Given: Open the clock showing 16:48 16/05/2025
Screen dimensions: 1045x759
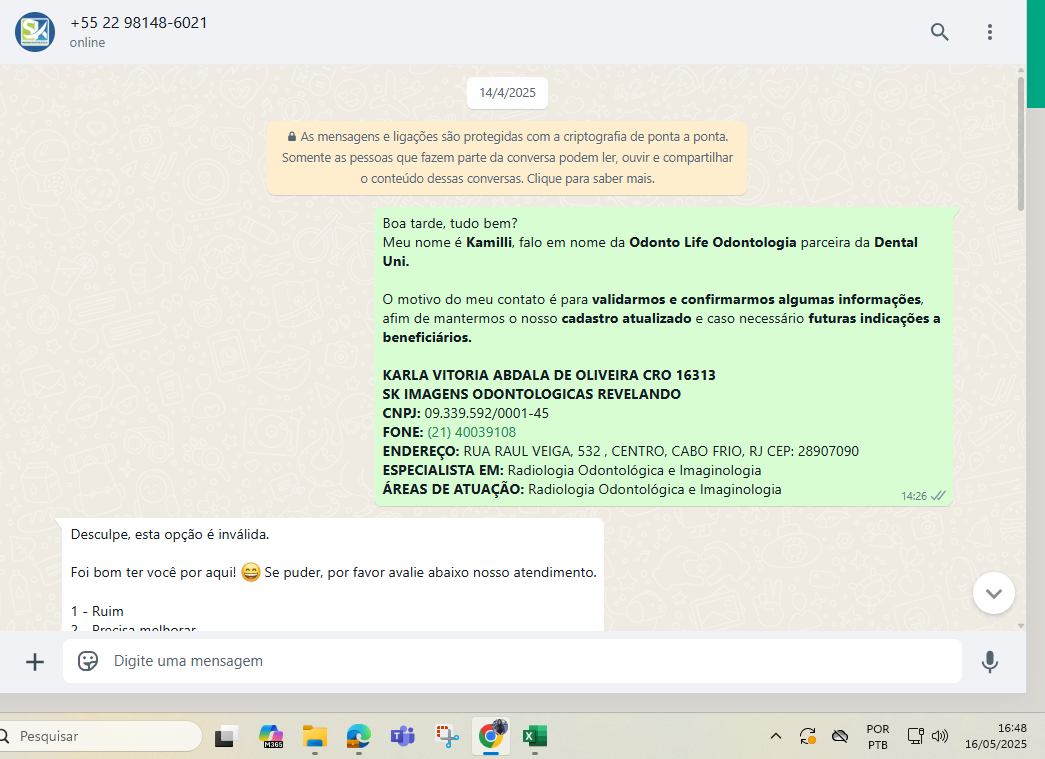Looking at the screenshot, I should (x=996, y=736).
